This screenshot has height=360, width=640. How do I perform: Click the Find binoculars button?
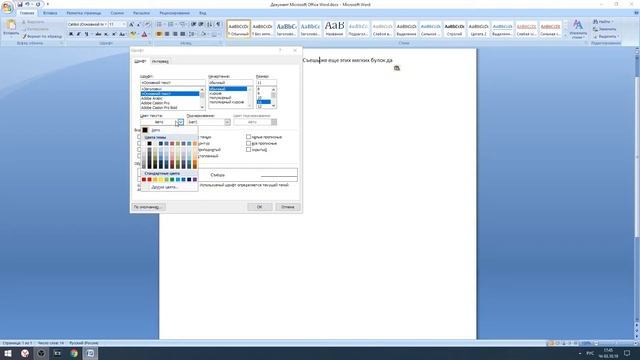pyautogui.click(x=604, y=22)
